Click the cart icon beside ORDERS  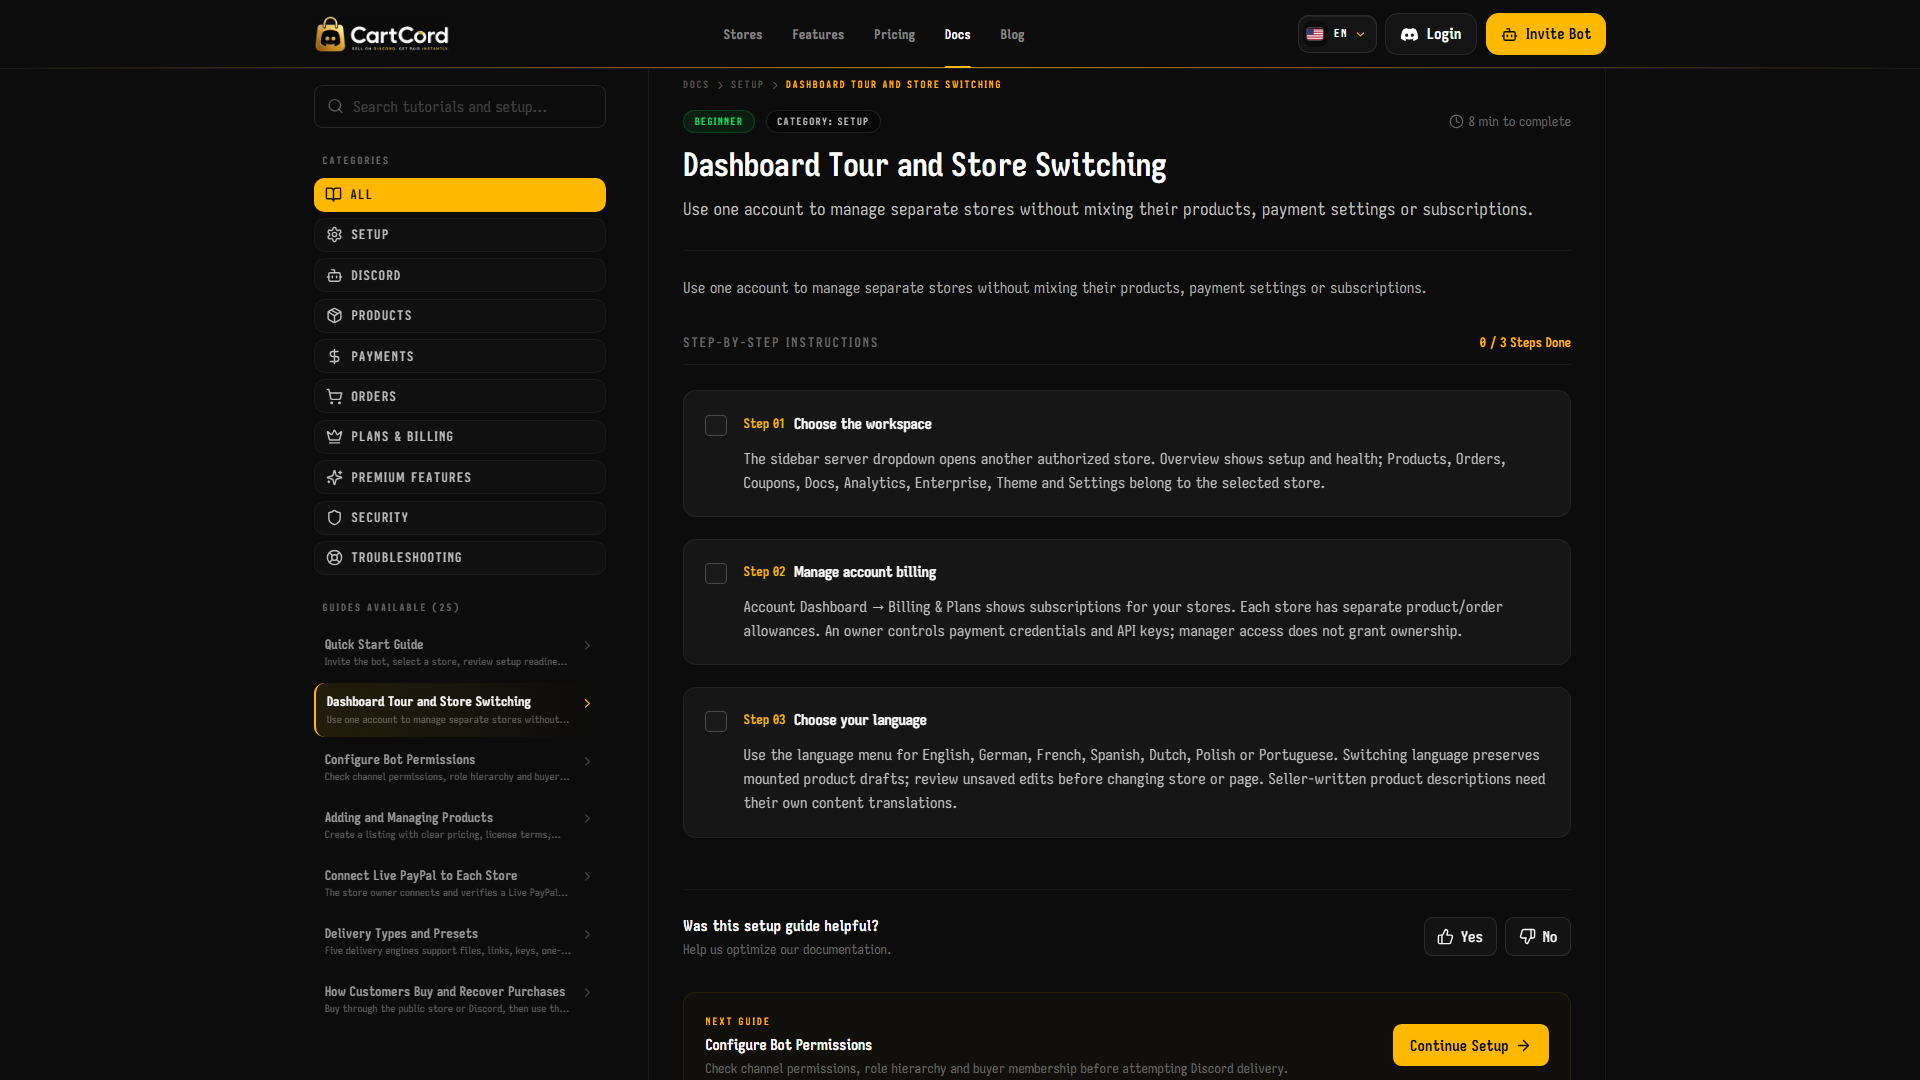click(334, 396)
